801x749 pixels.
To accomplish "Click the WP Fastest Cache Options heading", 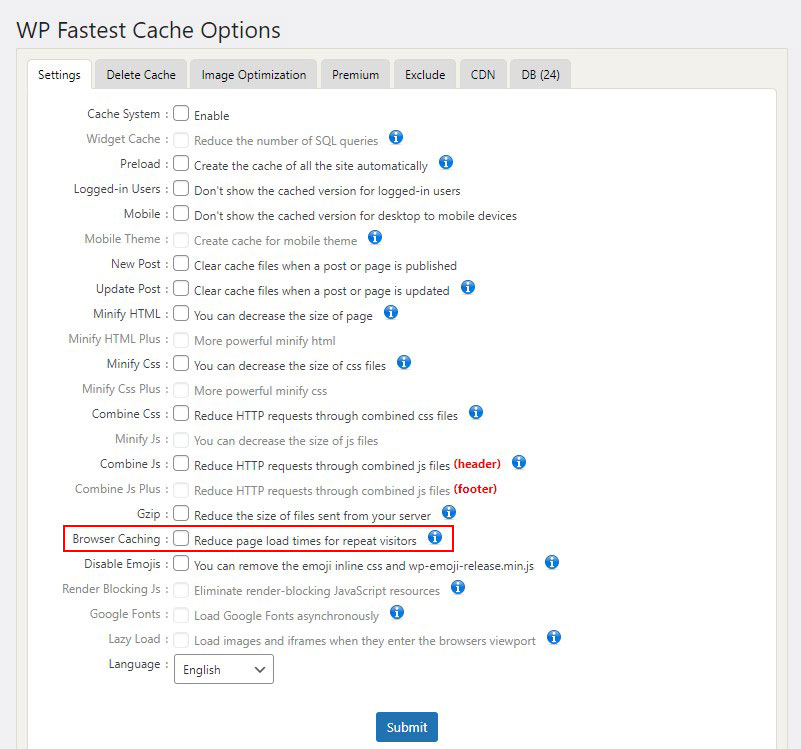I will [x=148, y=30].
